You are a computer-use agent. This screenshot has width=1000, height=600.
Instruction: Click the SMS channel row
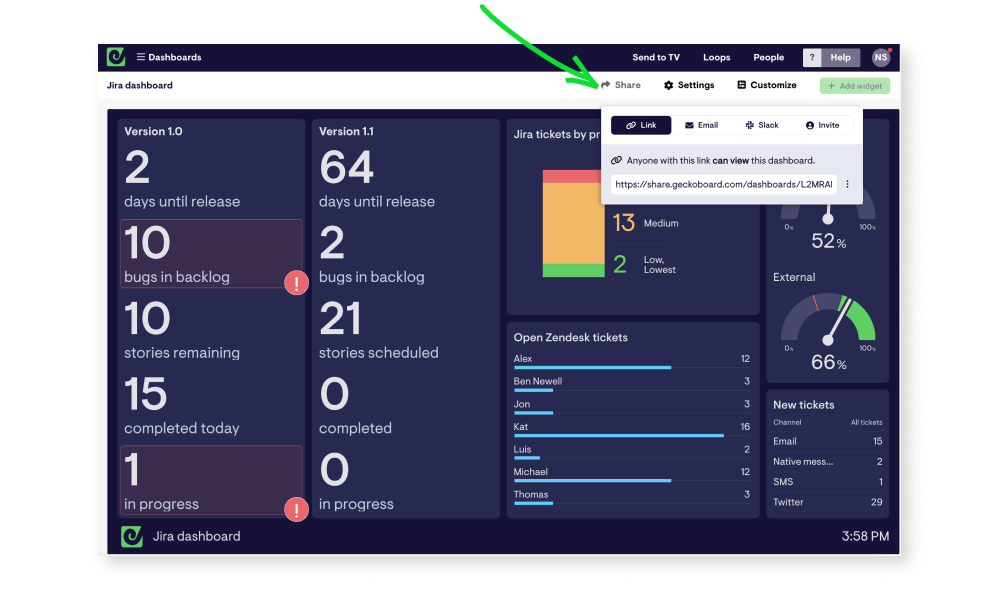pos(828,482)
